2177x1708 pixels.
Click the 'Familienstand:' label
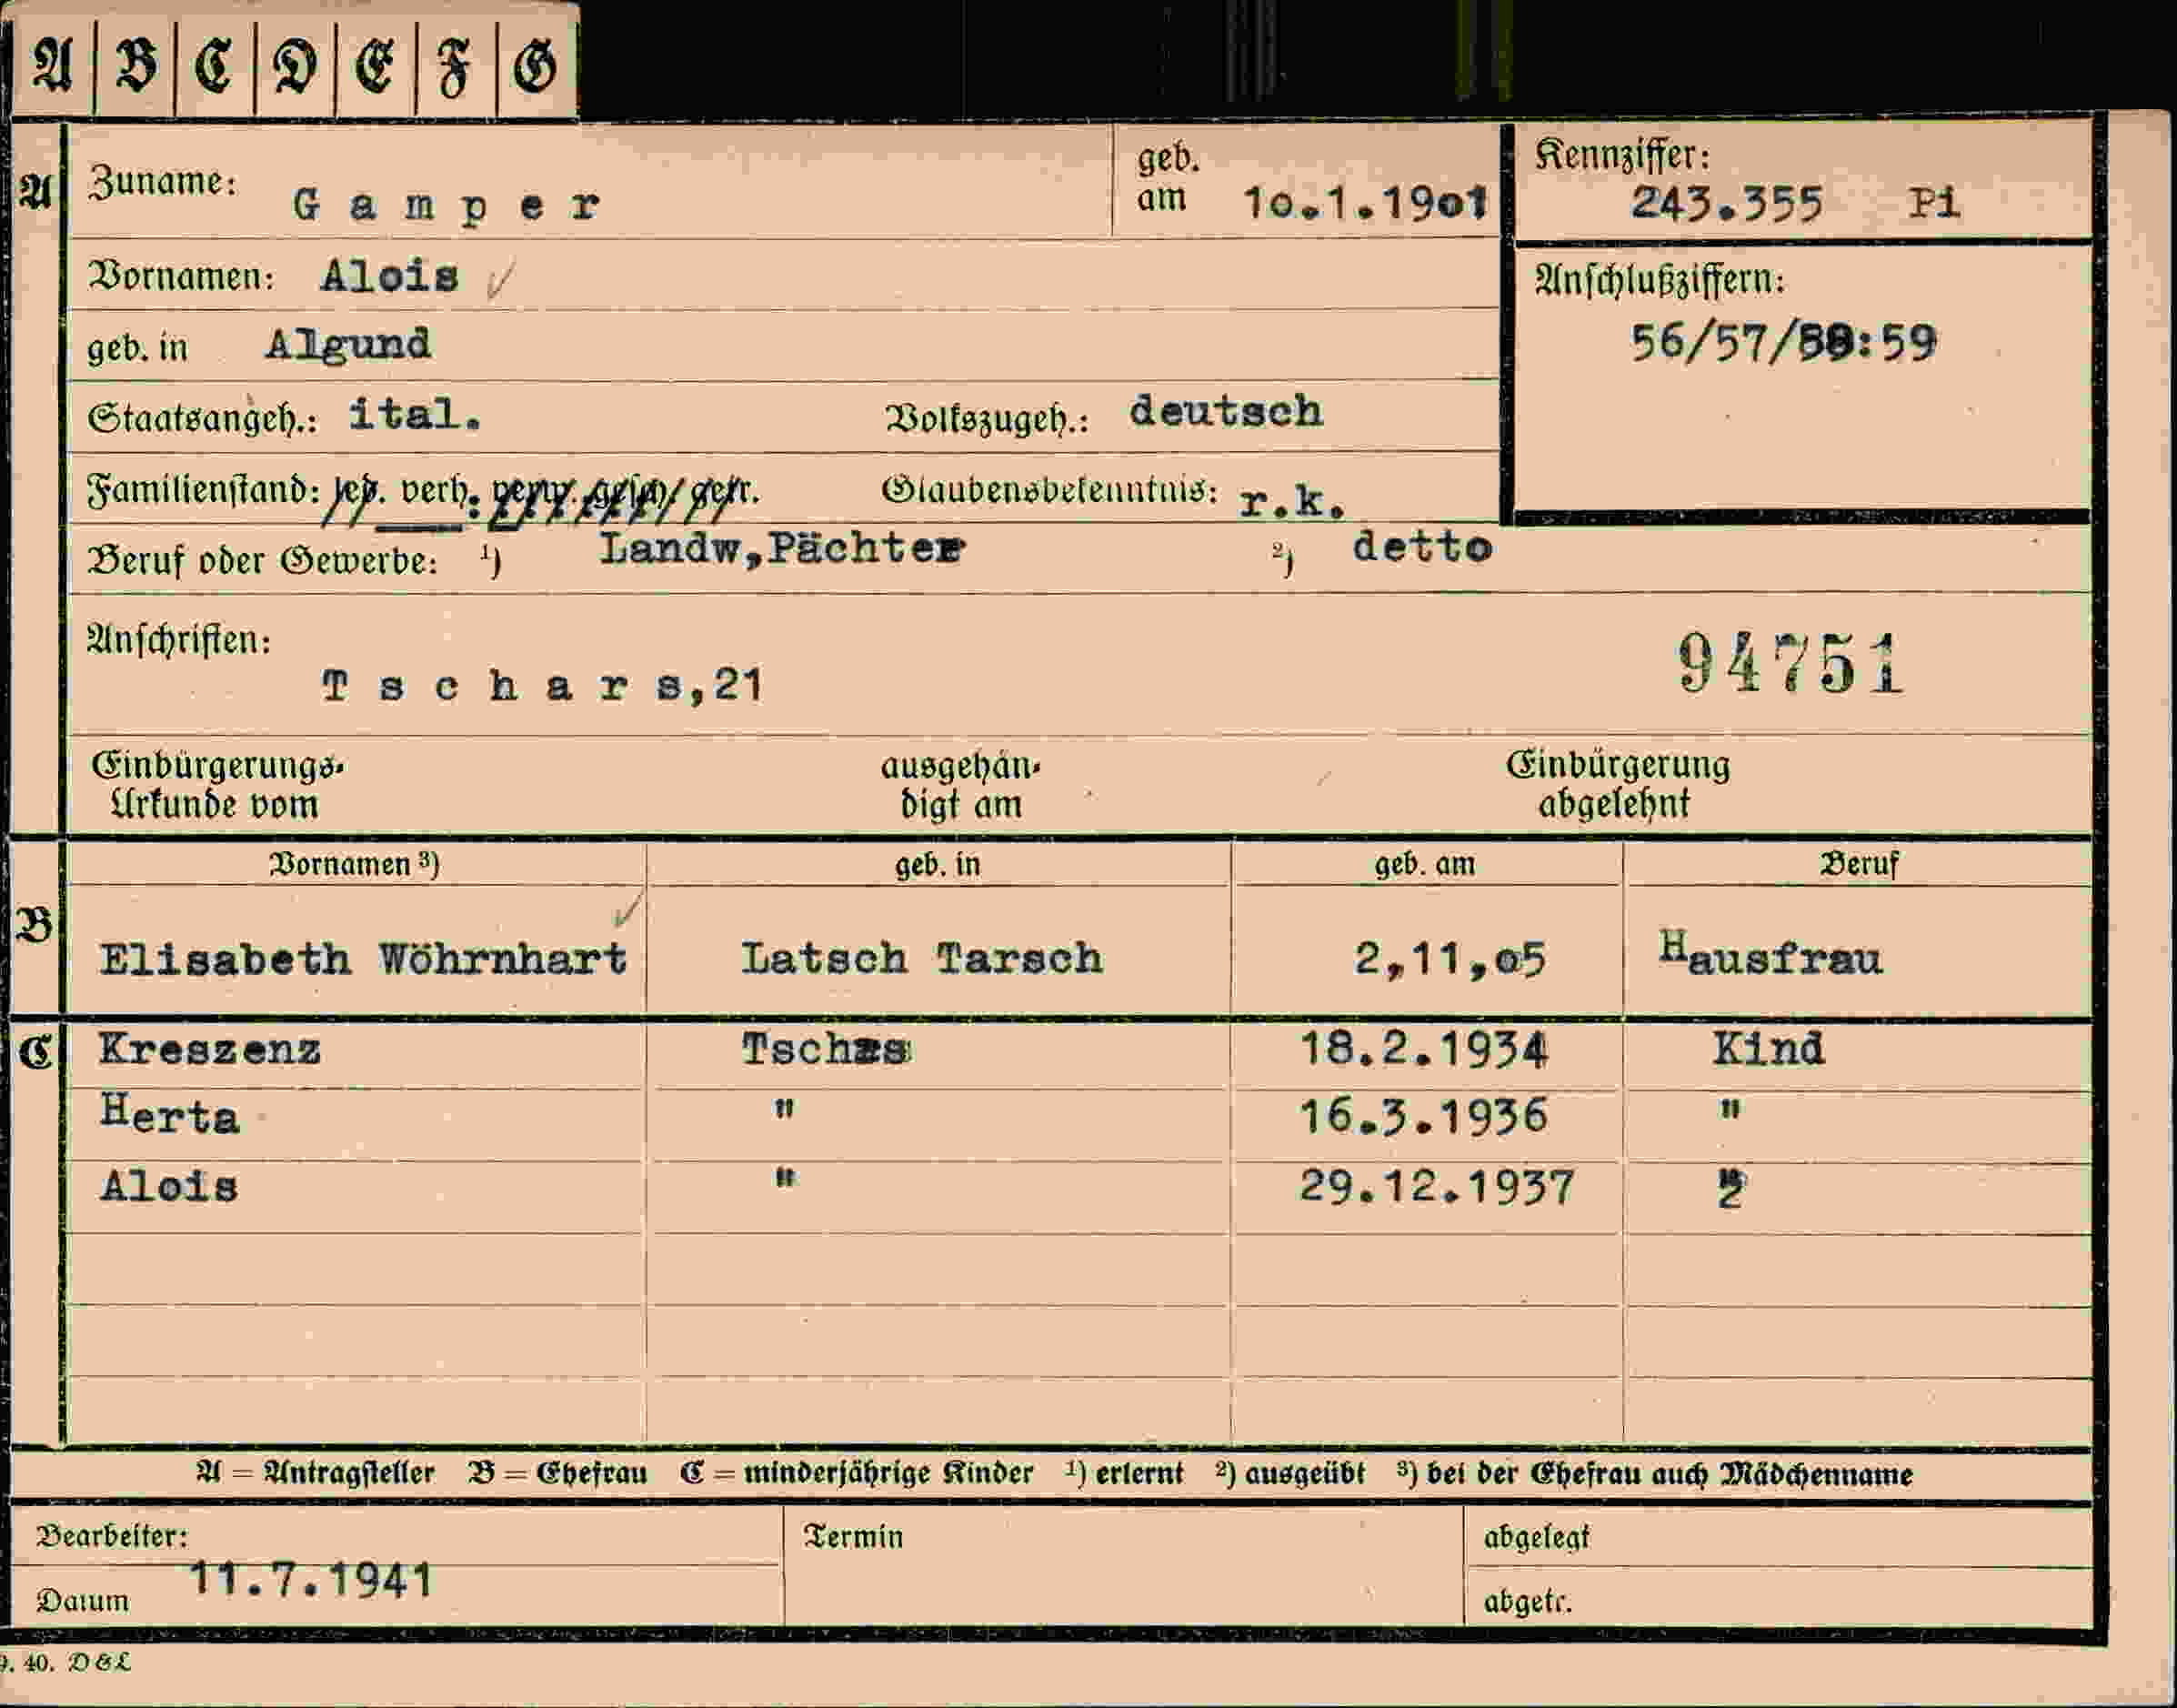204,490
